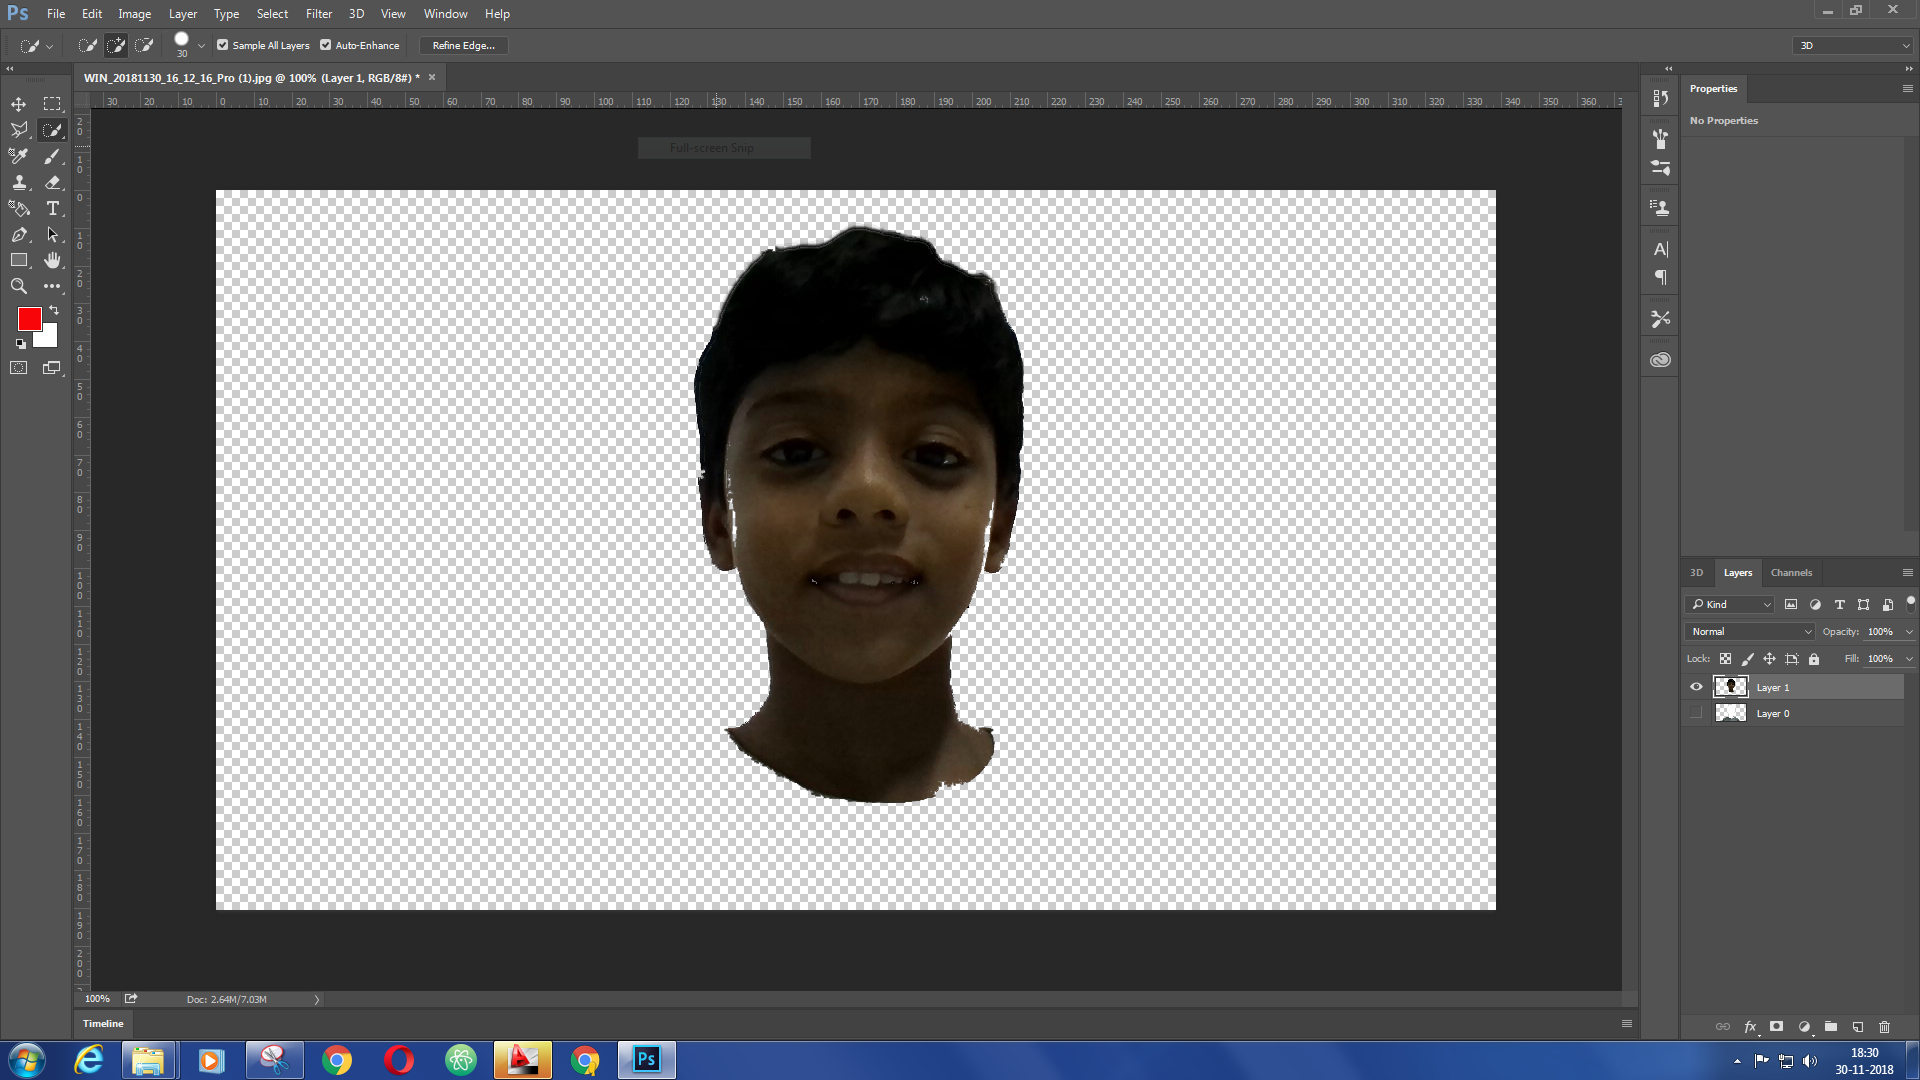Open the Layers panel options menu

1907,573
